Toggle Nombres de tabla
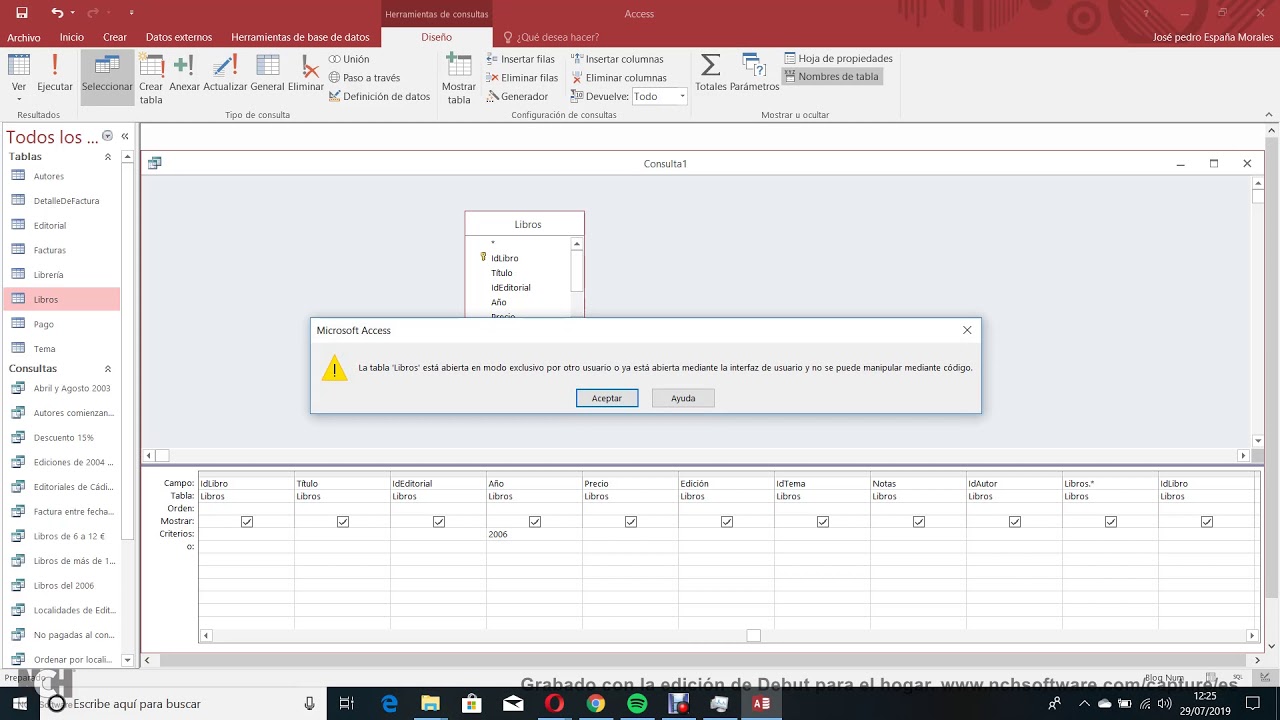 pos(831,77)
